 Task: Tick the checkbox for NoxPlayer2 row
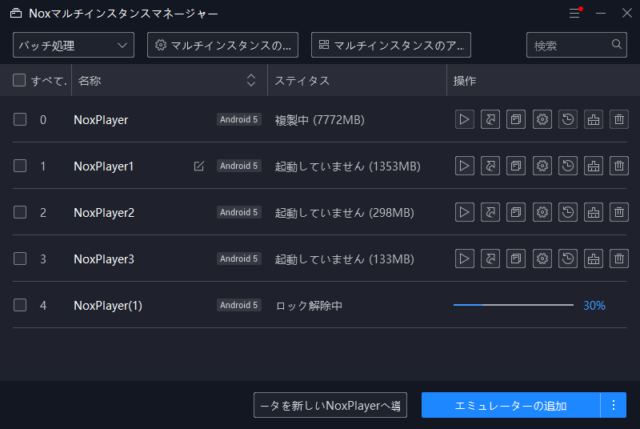click(x=20, y=212)
